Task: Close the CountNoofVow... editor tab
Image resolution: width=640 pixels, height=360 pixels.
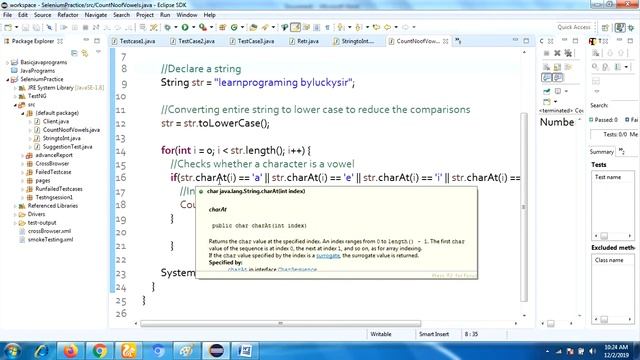Action: click(445, 41)
